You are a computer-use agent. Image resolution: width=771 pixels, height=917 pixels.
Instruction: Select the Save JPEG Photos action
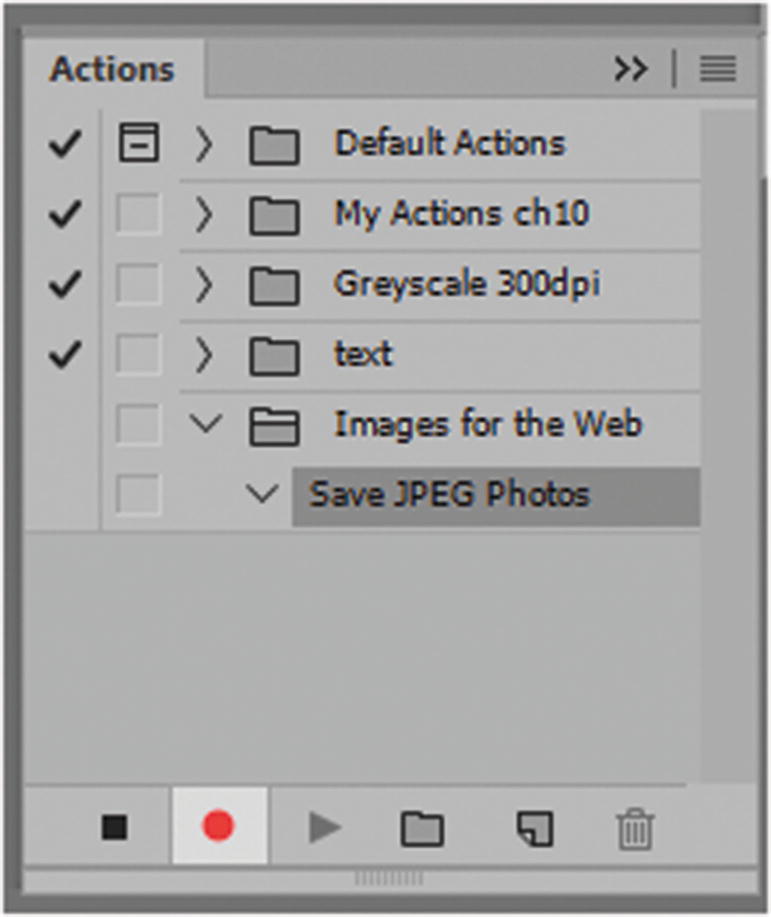[450, 494]
